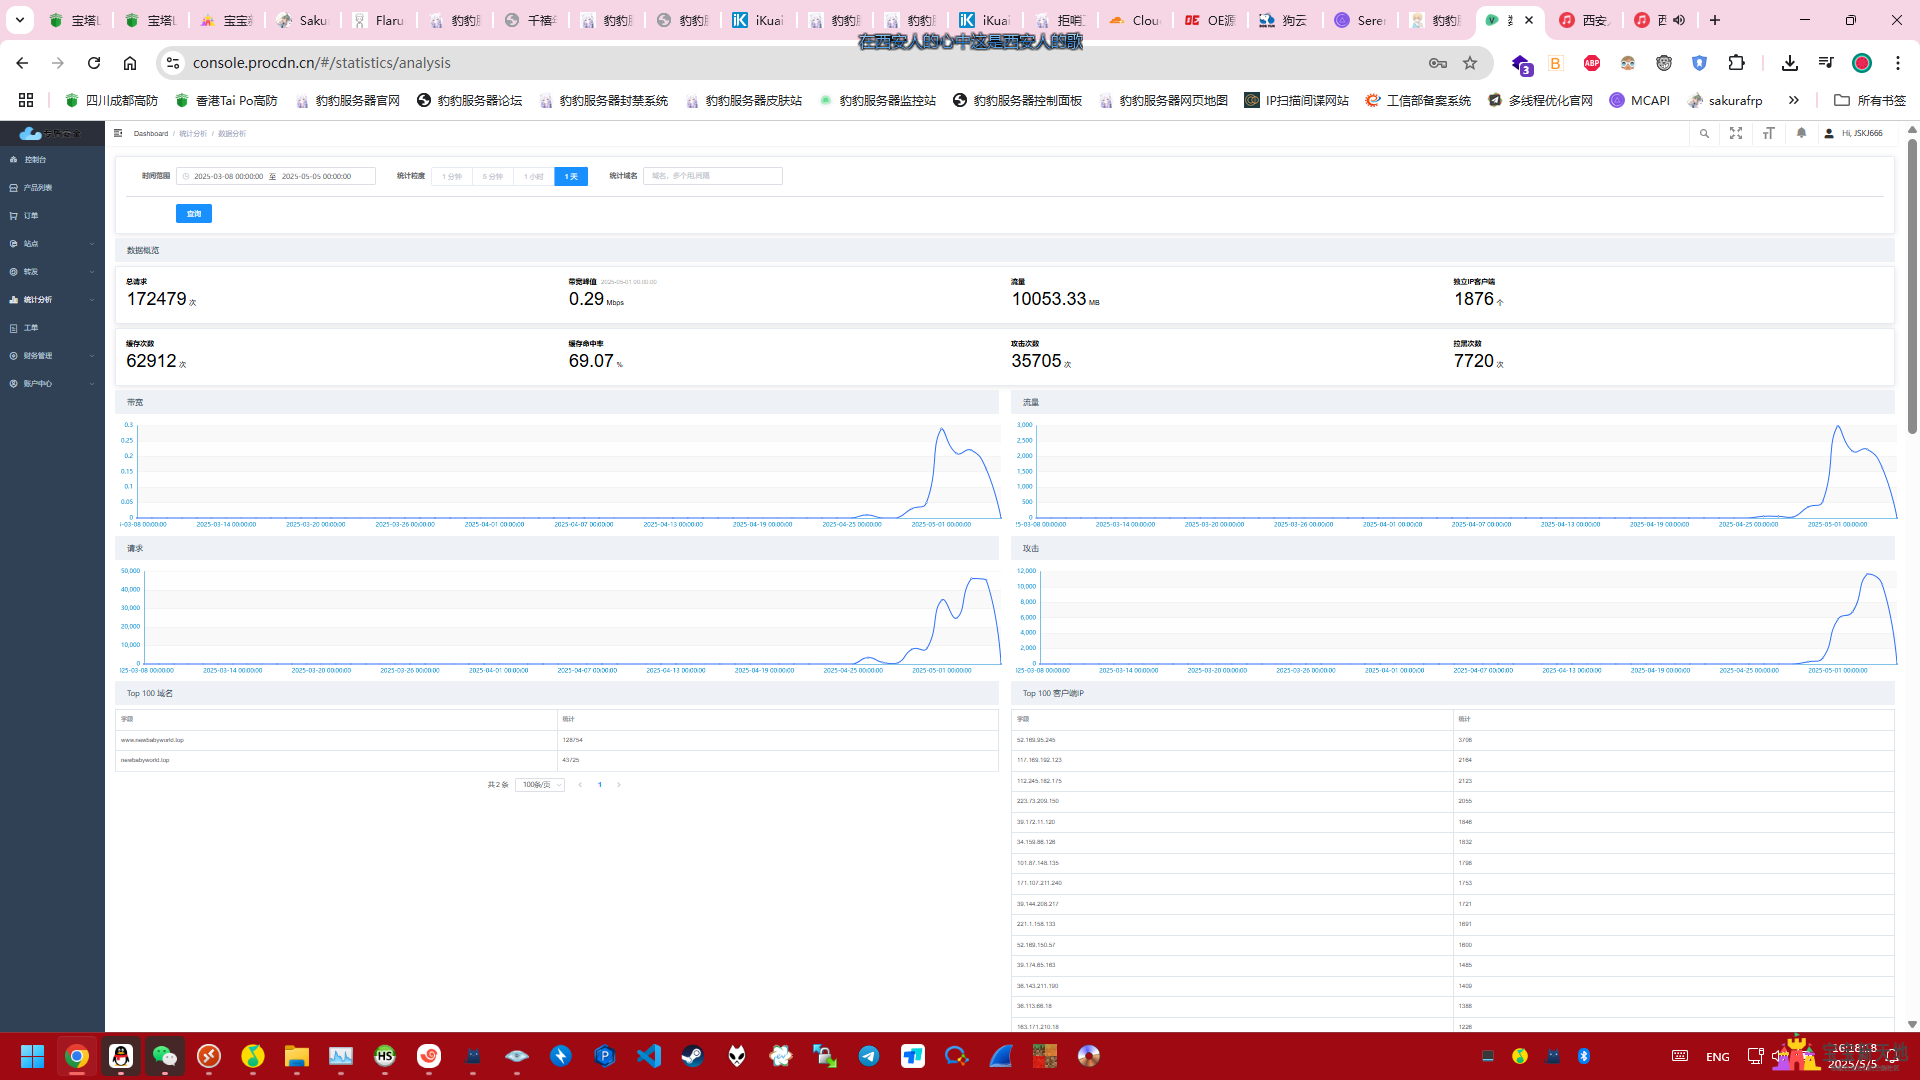Open the password key icon in address bar

1438,63
